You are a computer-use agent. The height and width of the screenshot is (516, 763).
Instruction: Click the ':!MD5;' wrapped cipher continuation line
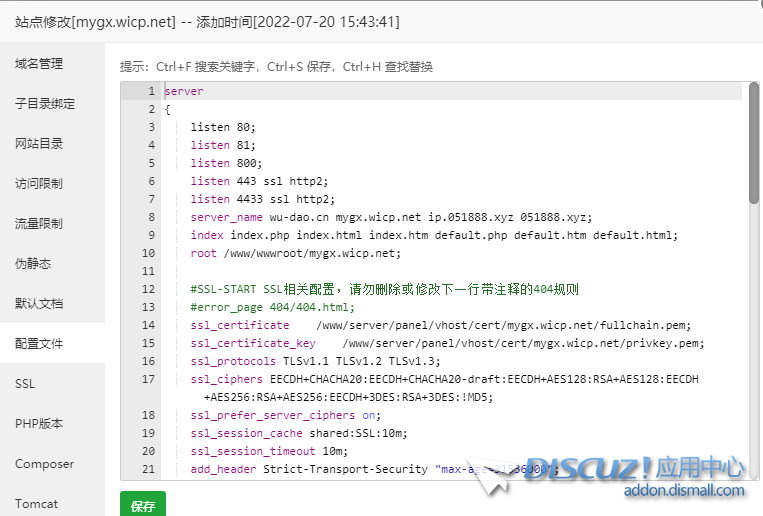click(348, 397)
